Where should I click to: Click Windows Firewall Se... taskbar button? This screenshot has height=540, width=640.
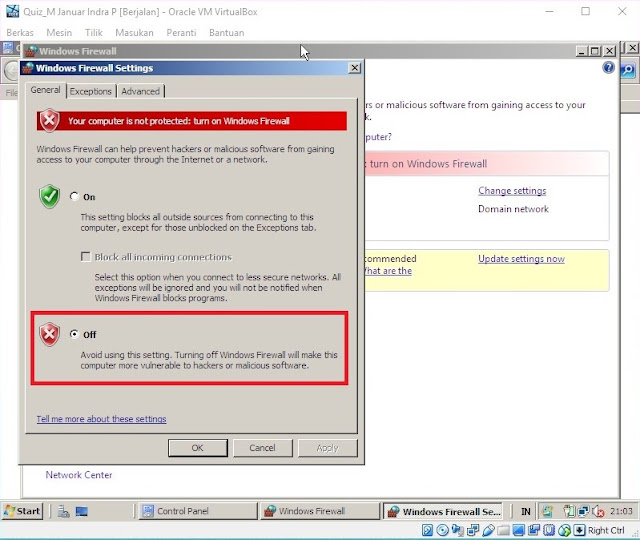(x=442, y=511)
